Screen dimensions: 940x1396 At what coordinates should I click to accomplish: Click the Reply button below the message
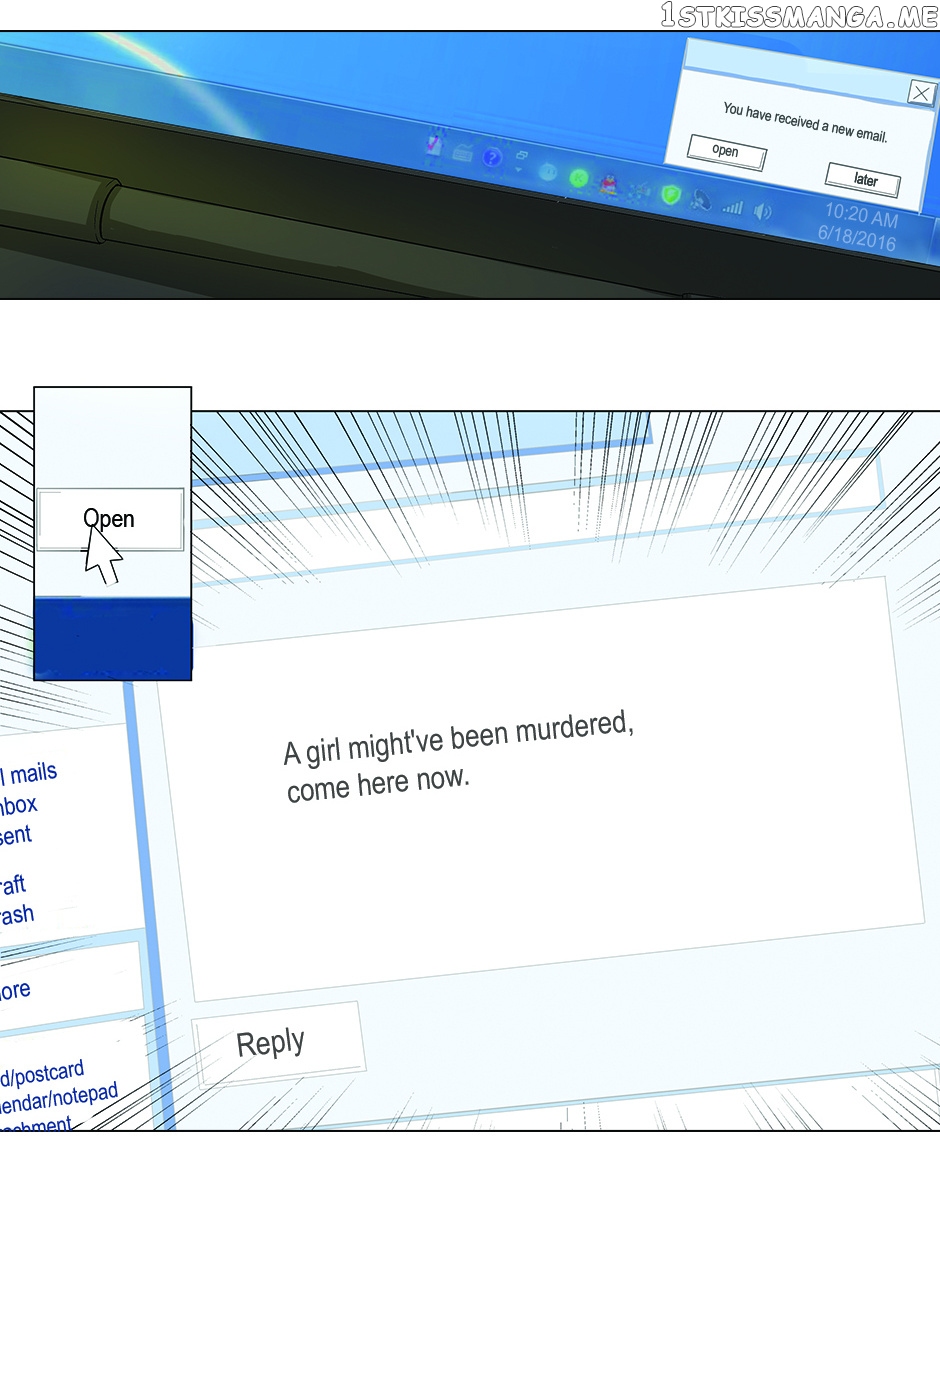pos(277,1044)
